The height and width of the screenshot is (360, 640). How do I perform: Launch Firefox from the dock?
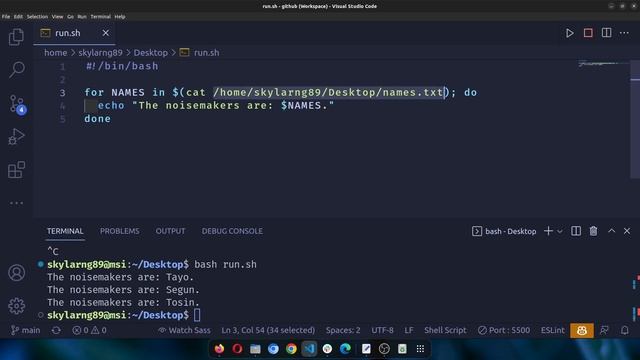tap(219, 349)
